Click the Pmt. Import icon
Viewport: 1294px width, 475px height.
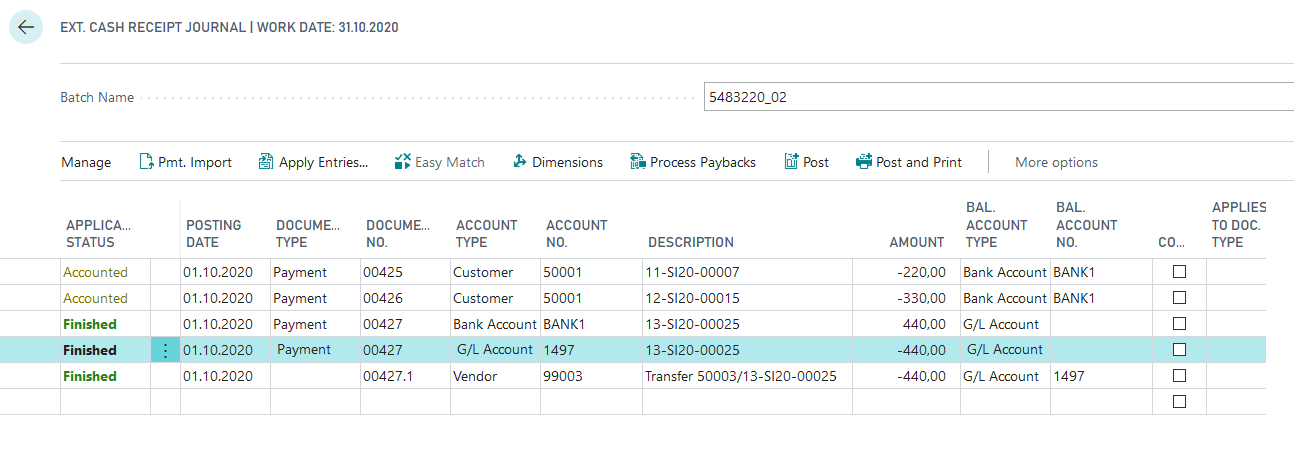pyautogui.click(x=146, y=162)
